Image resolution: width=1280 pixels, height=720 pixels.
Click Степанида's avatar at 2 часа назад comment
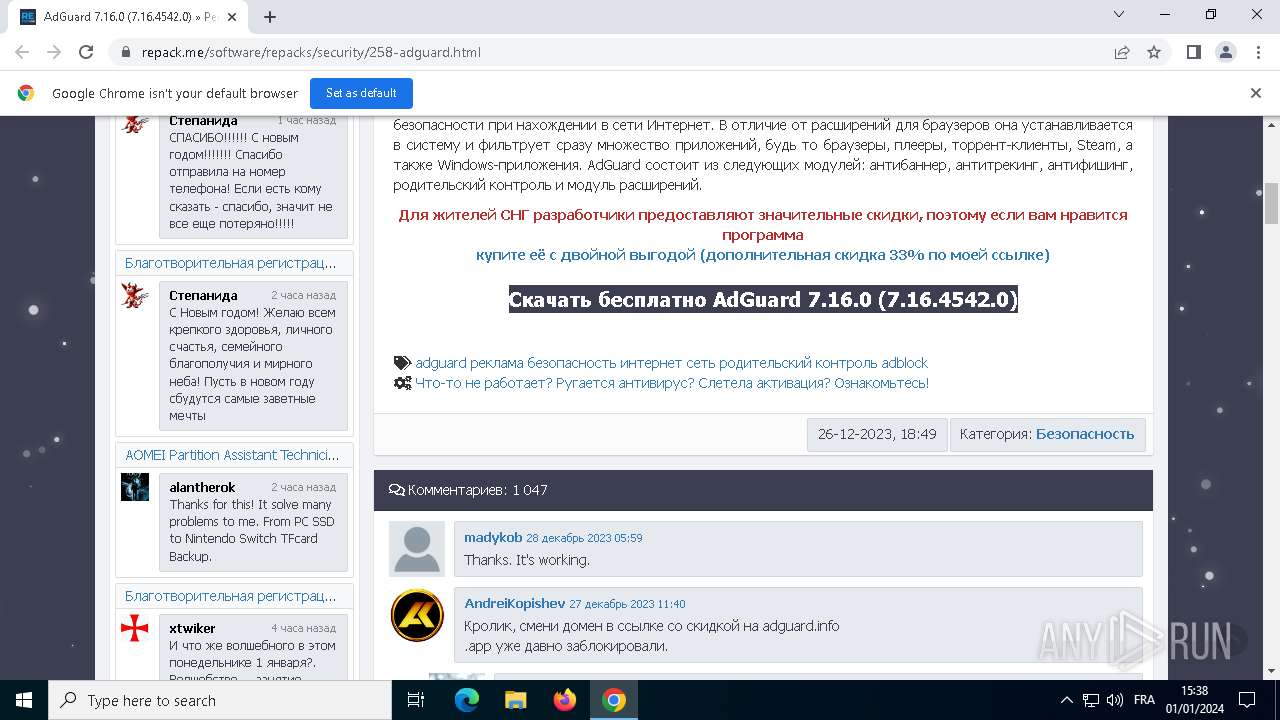[135, 295]
